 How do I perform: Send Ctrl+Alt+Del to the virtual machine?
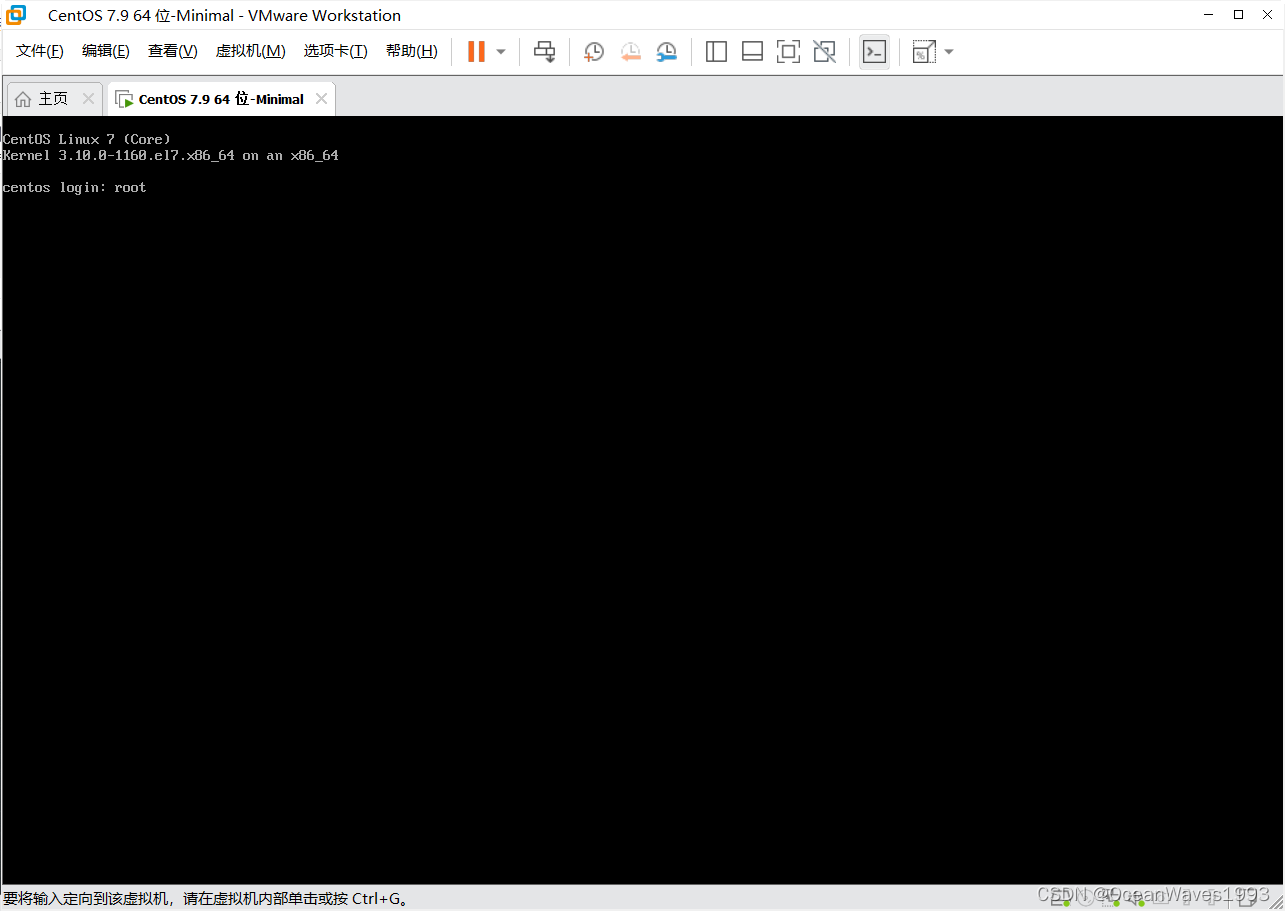[x=544, y=52]
